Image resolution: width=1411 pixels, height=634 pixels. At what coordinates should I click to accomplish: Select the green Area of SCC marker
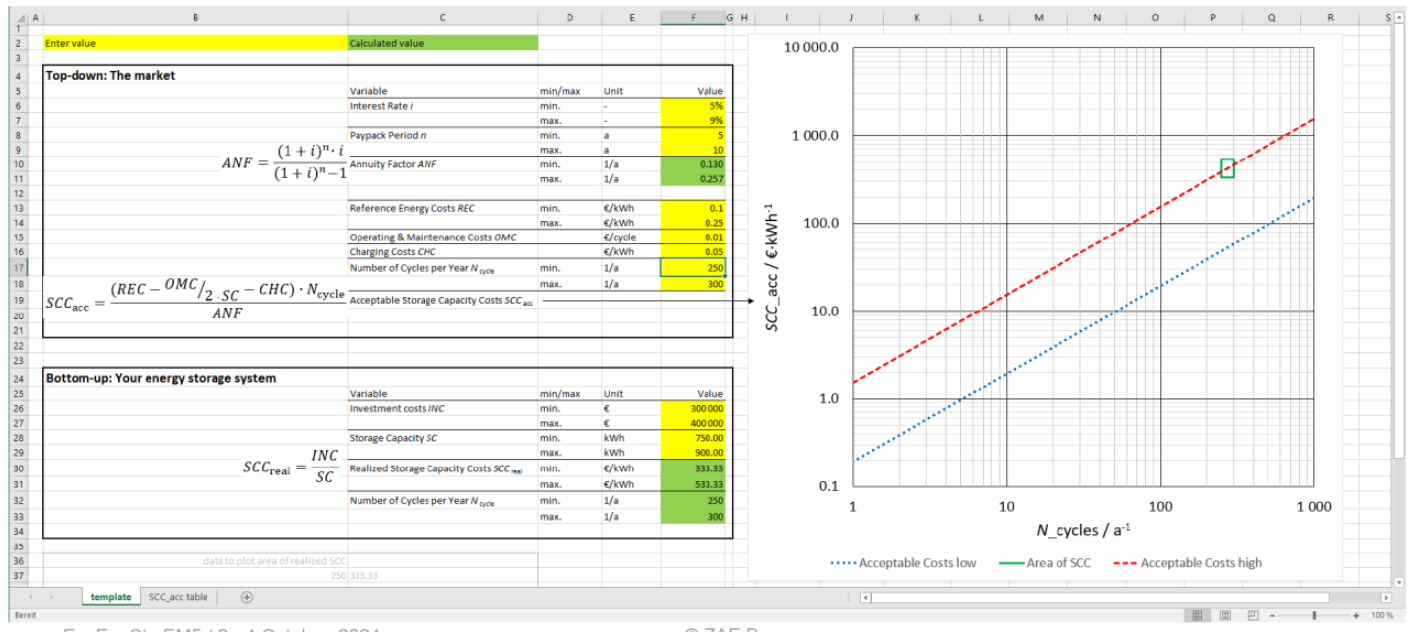tap(1227, 168)
